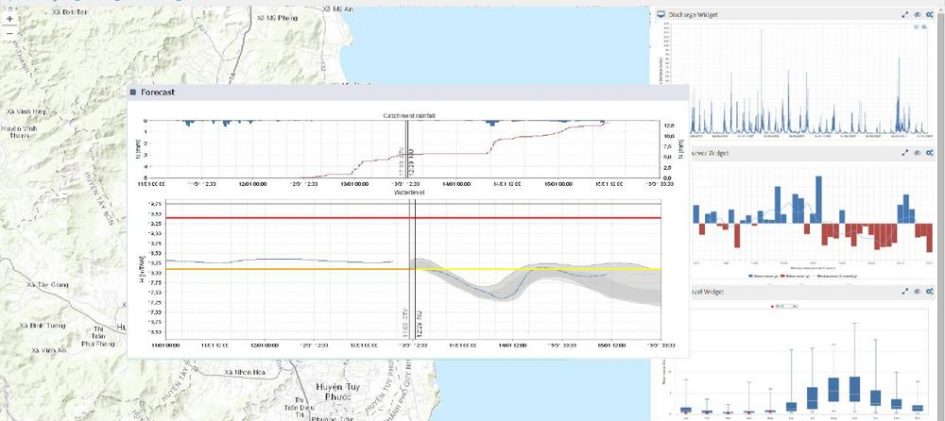Click the Discharge Widget monitor icon

pos(661,15)
